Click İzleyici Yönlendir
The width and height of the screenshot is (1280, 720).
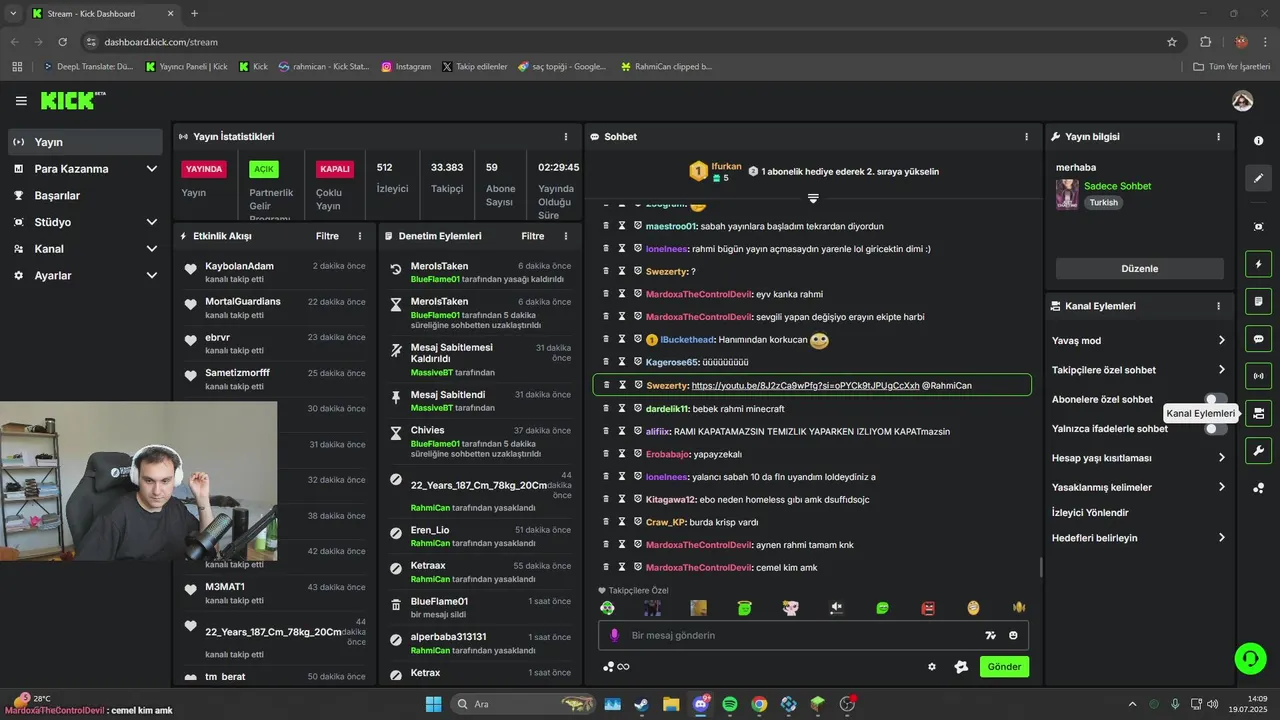[x=1090, y=512]
